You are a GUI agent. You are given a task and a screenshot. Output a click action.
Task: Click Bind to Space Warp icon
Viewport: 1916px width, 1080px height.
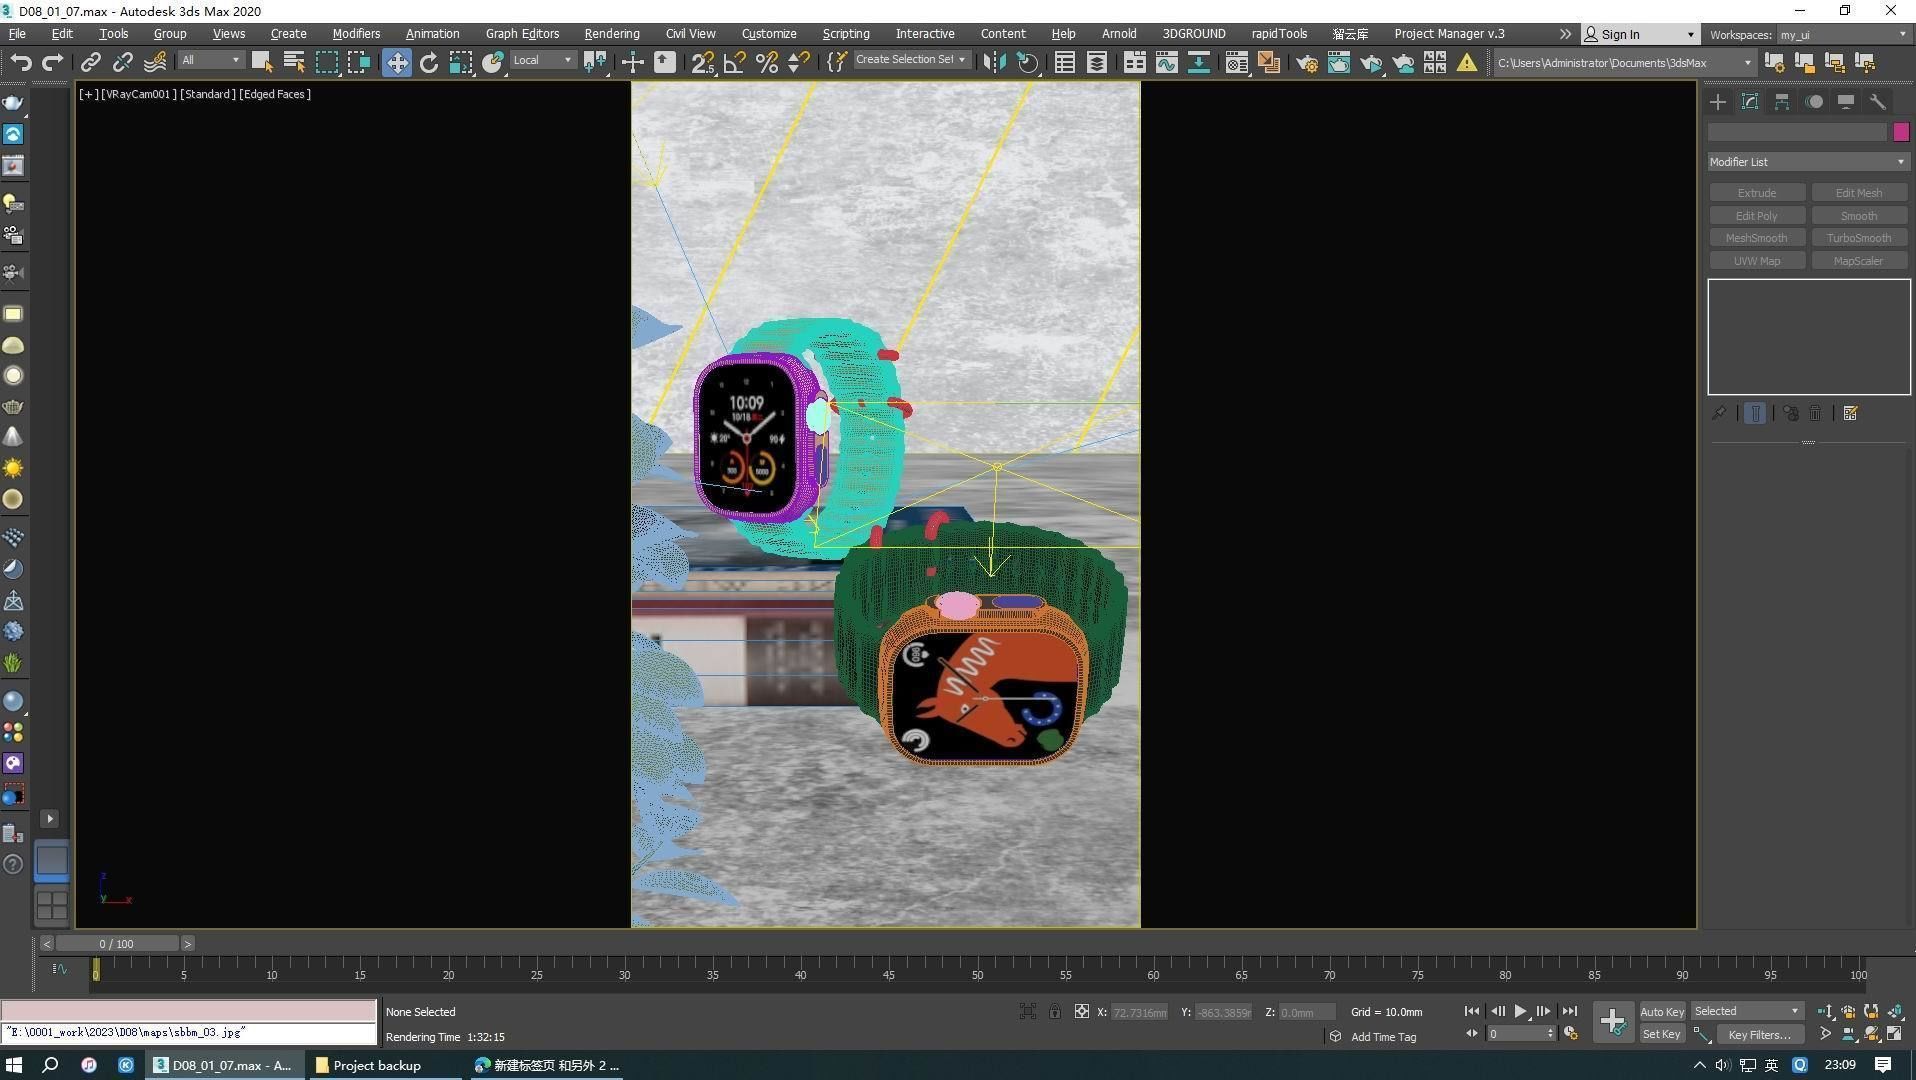click(155, 63)
